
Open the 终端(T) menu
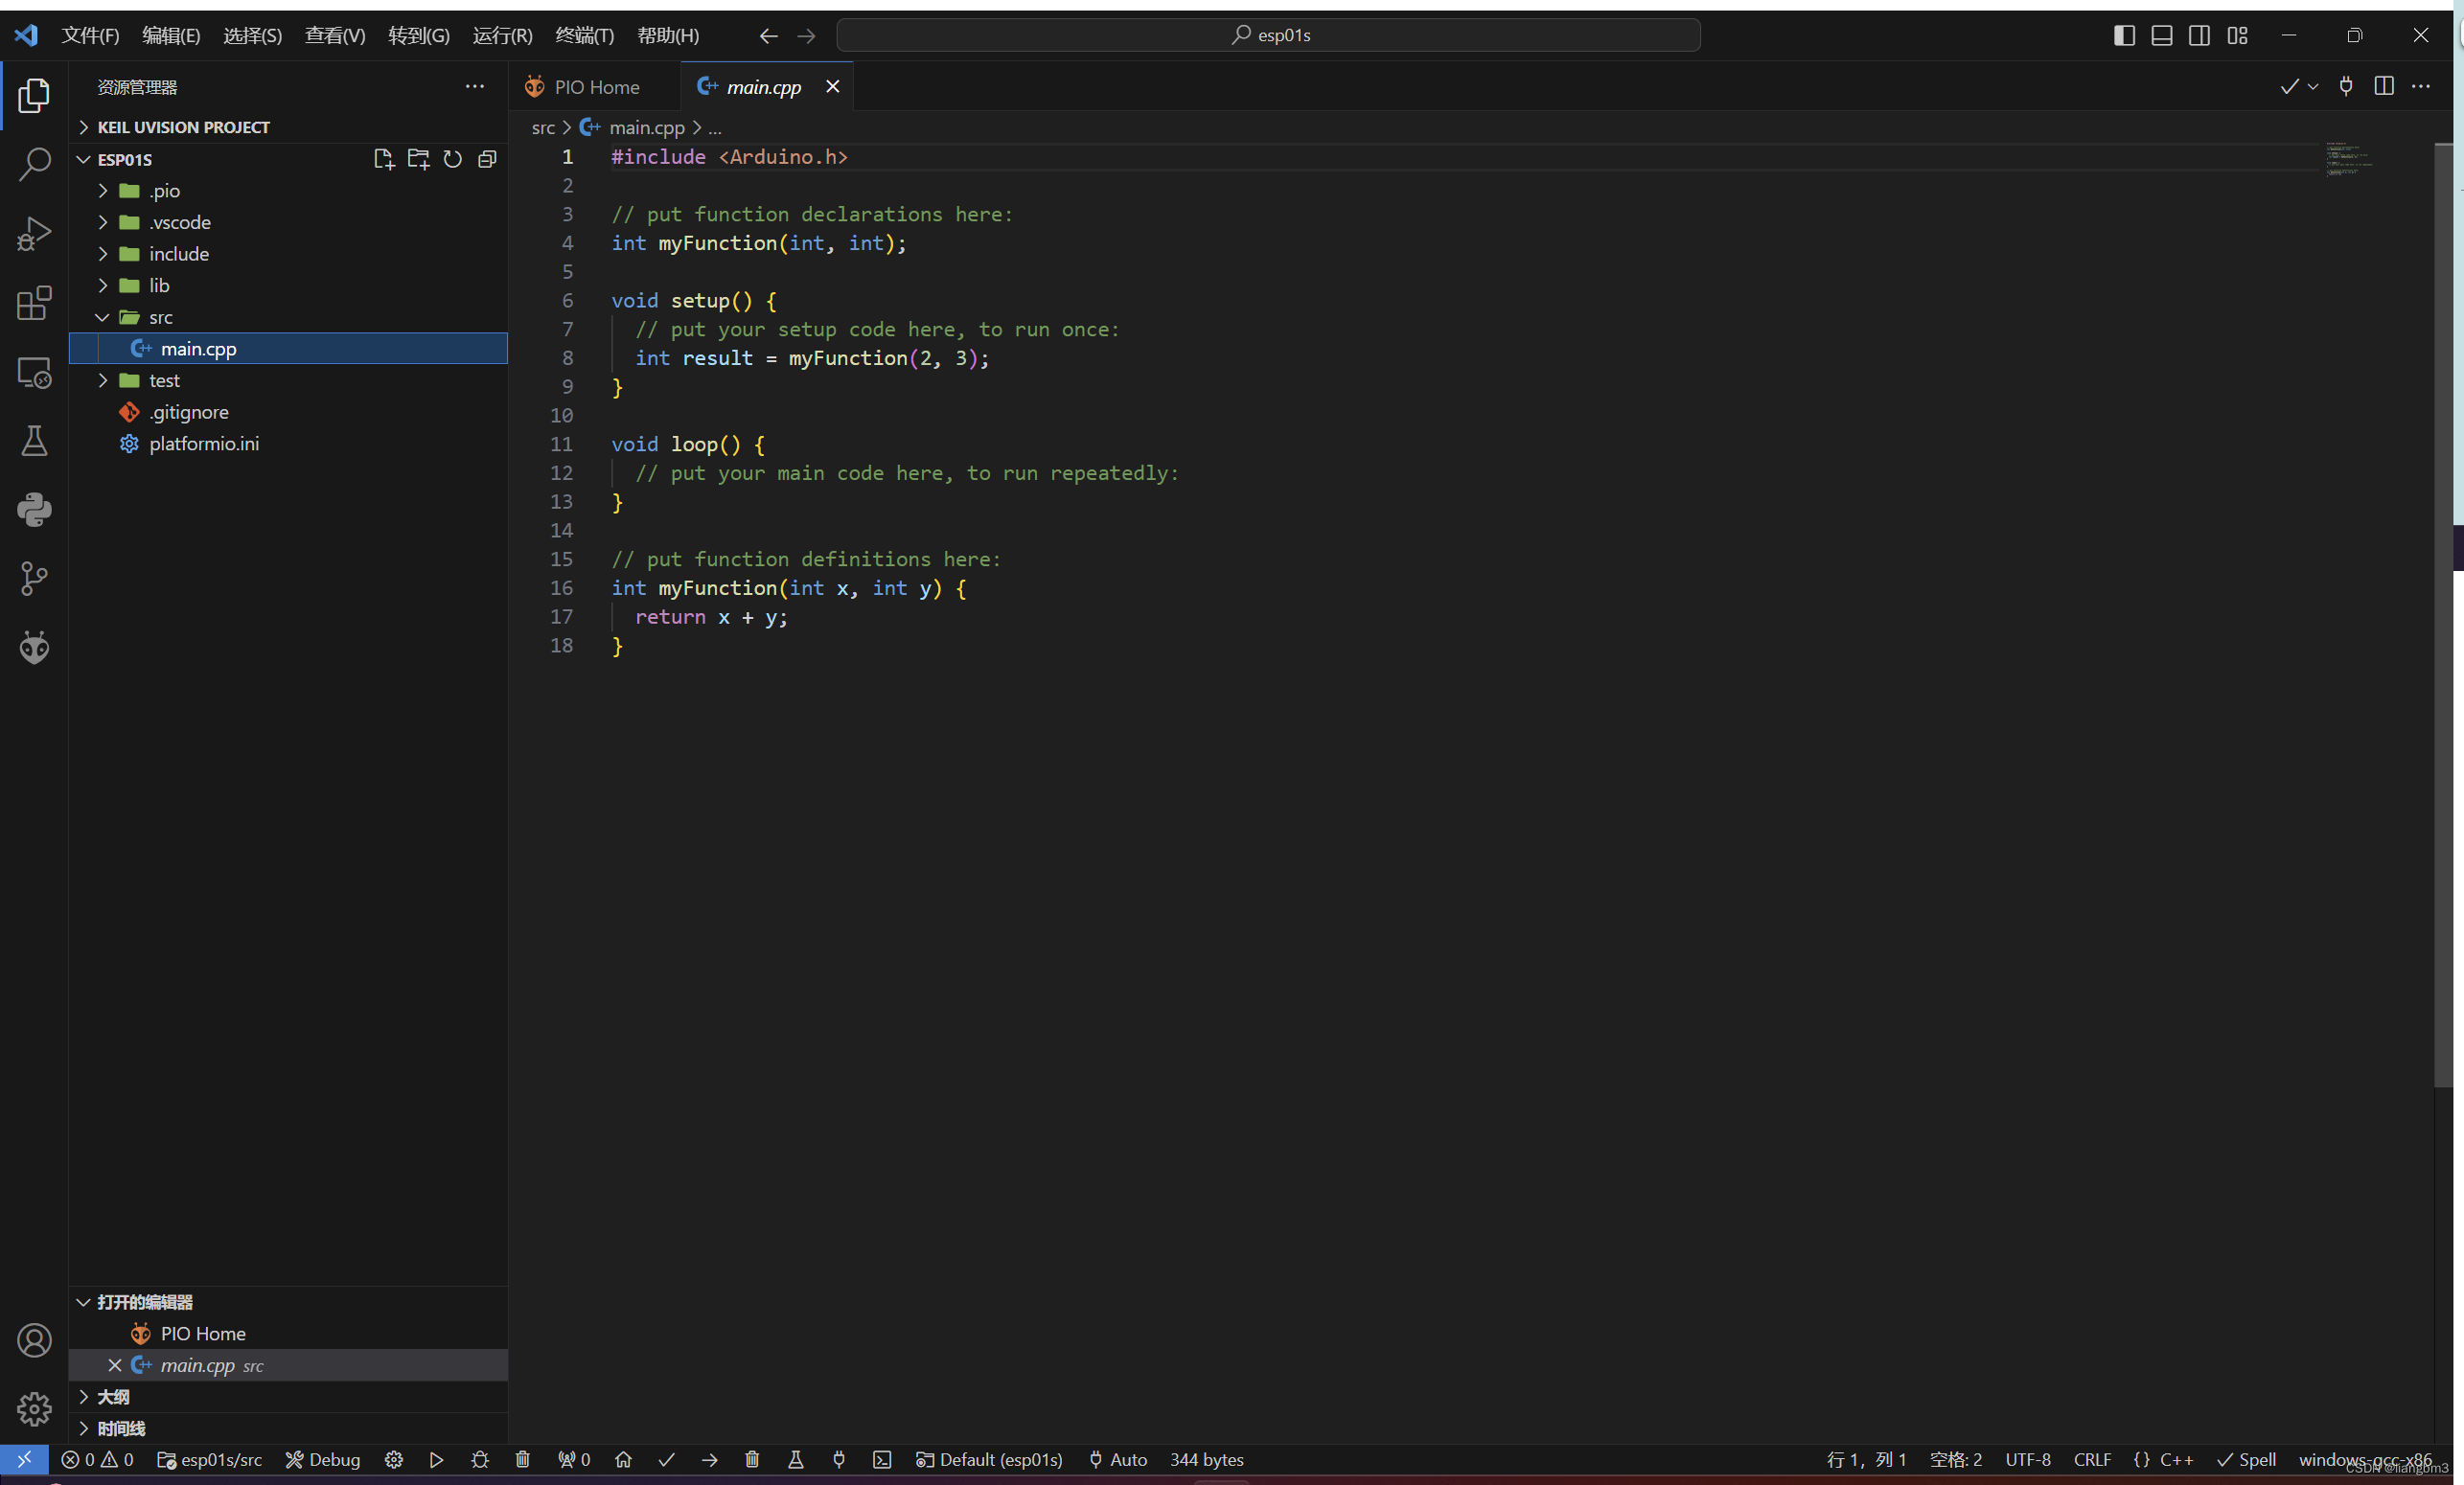point(584,35)
